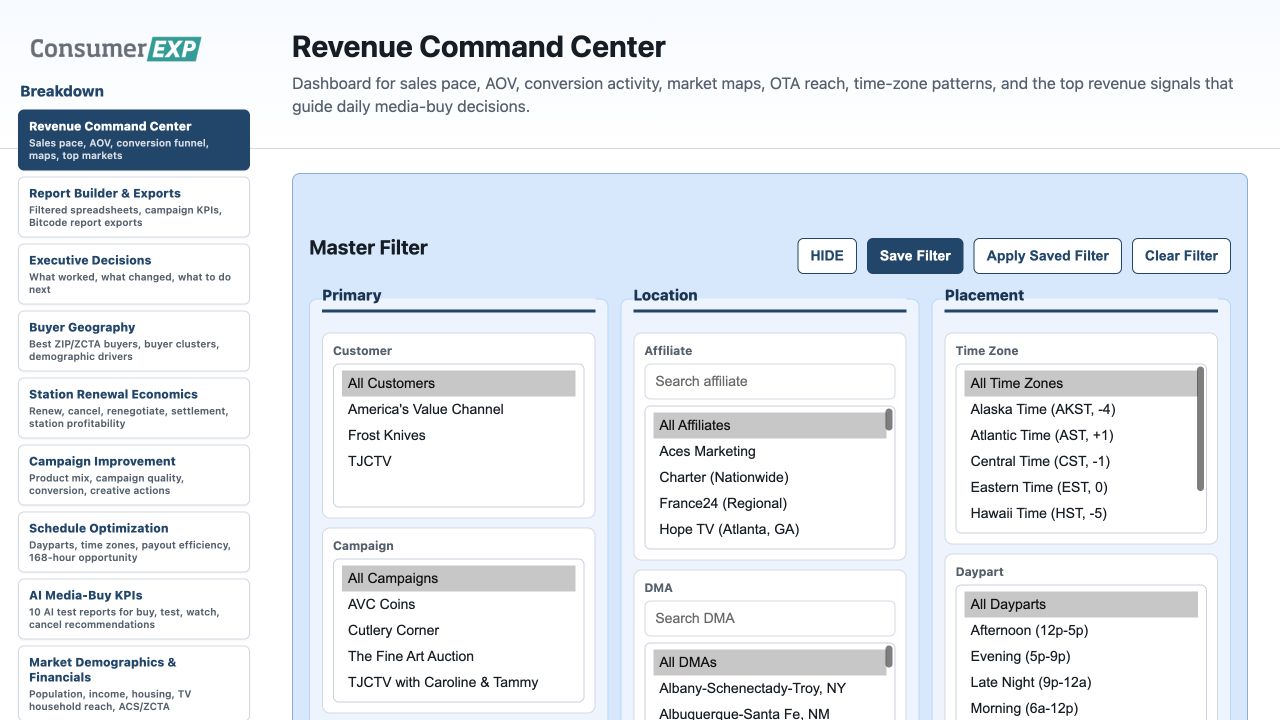
Task: Click the Time Zone list scrollbar
Action: (1200, 429)
